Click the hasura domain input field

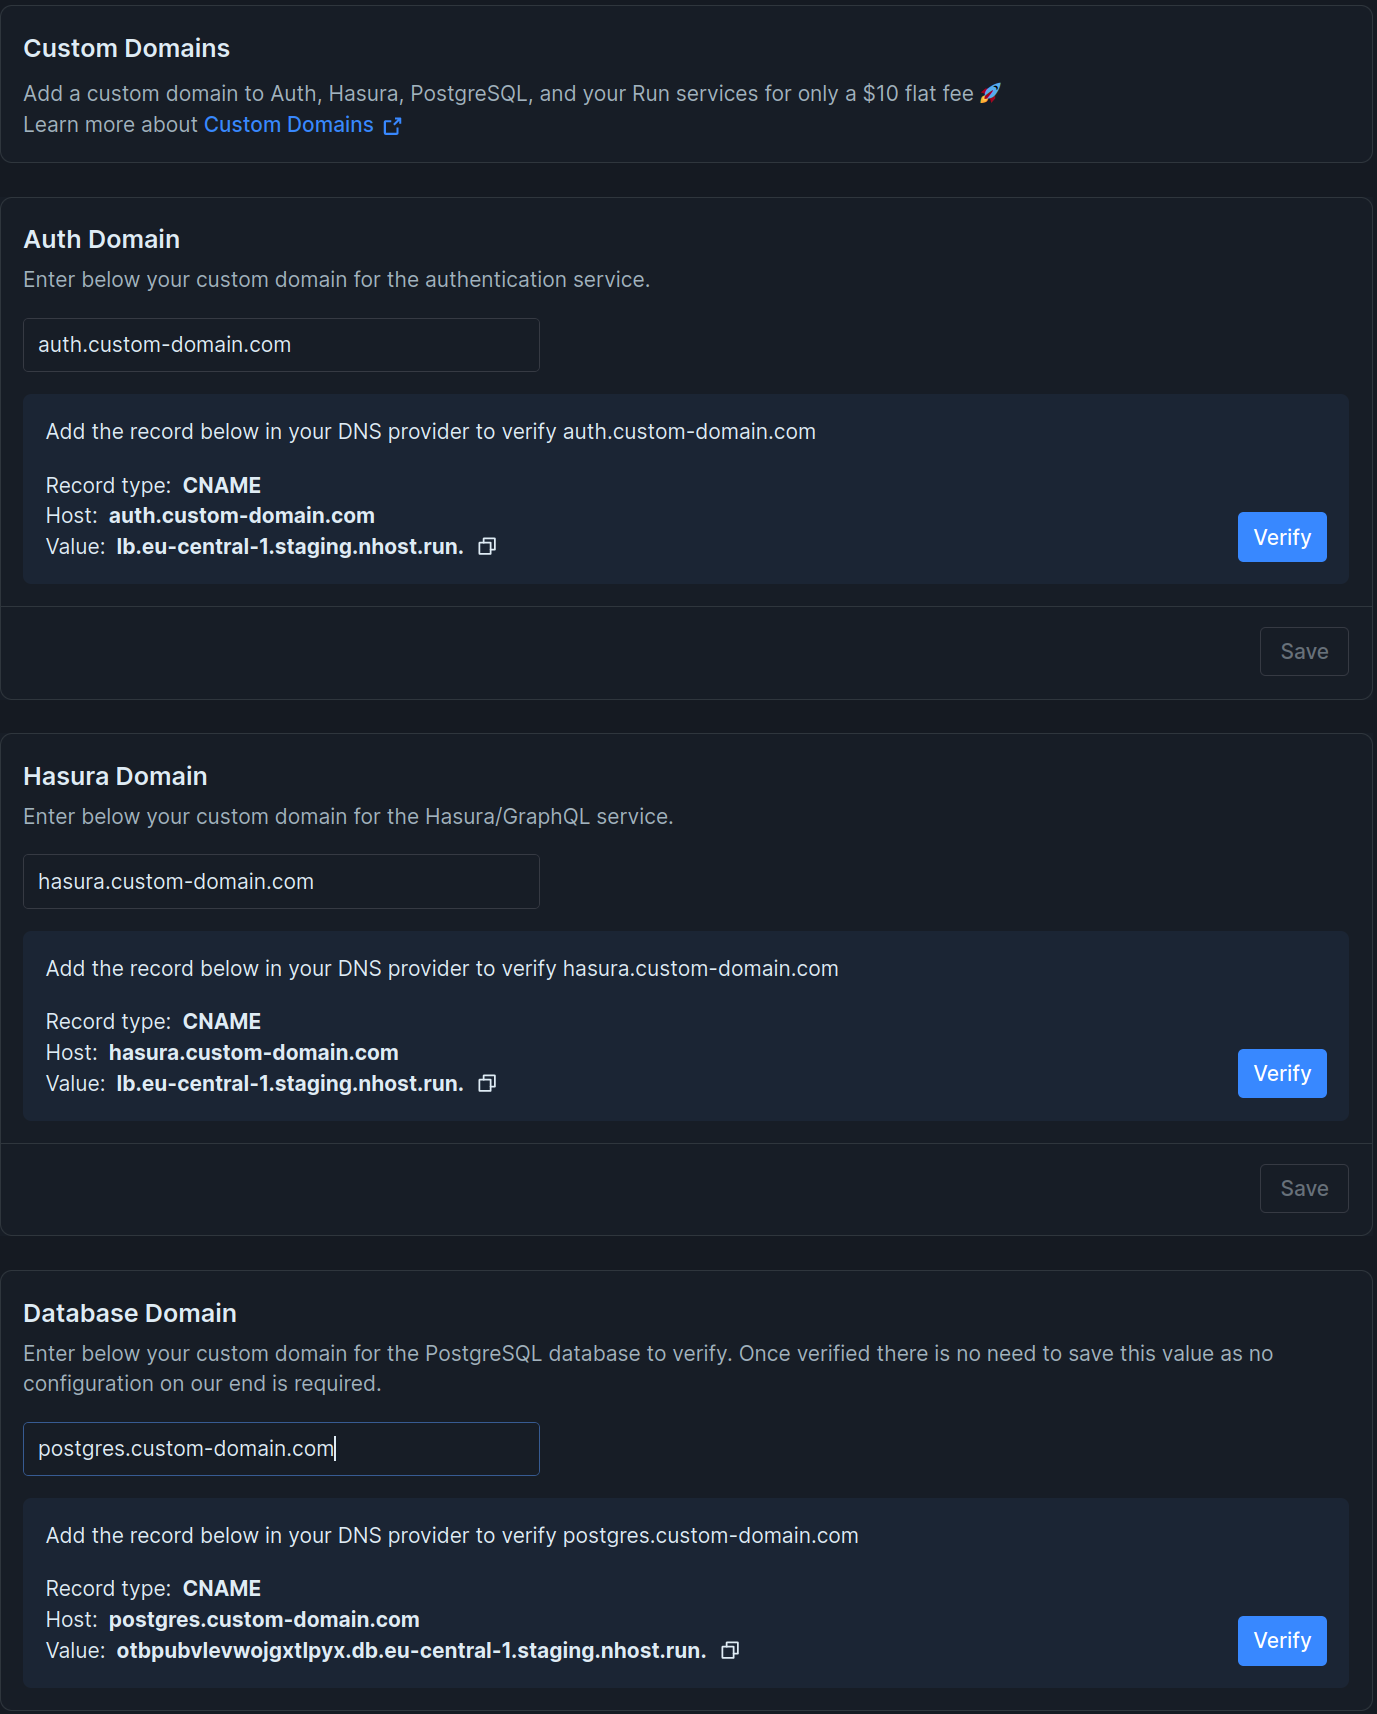point(280,881)
